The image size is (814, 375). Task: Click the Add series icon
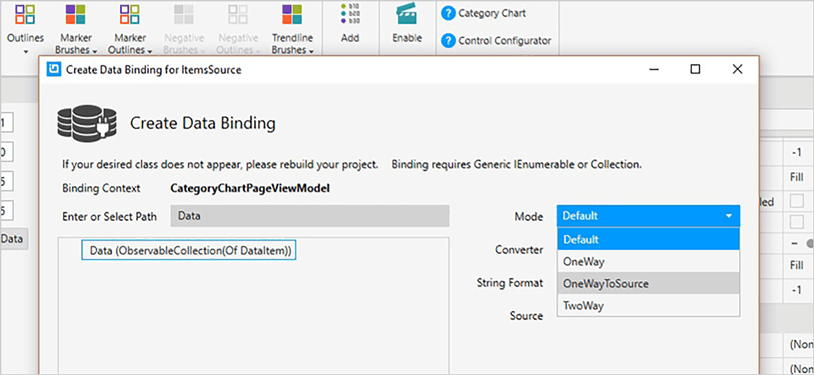pyautogui.click(x=350, y=15)
